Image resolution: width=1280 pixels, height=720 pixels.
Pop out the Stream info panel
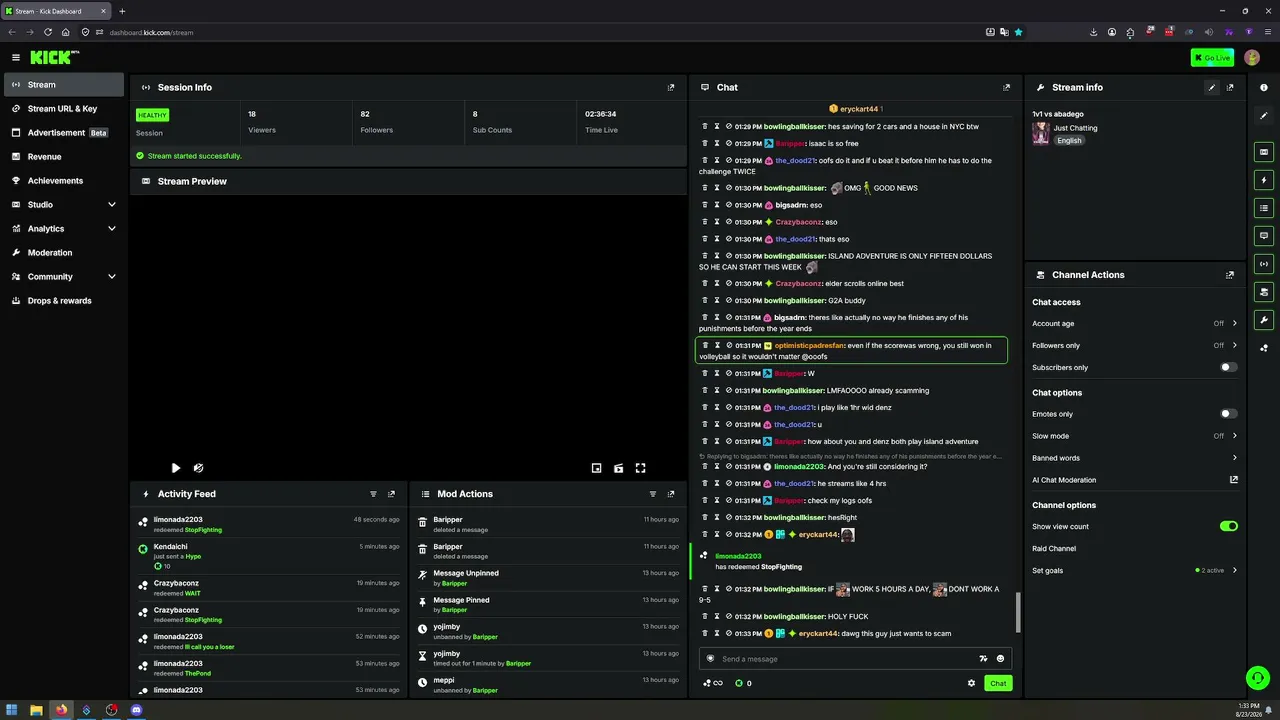point(1230,87)
